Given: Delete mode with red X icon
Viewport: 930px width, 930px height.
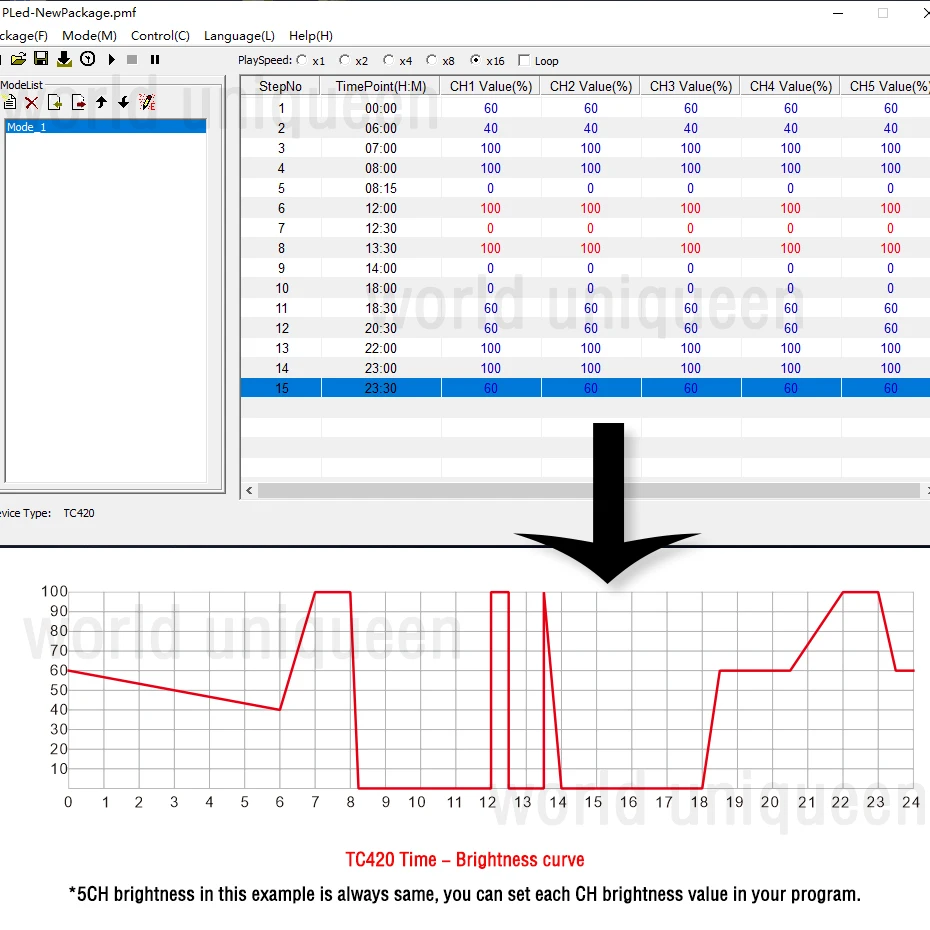Looking at the screenshot, I should pyautogui.click(x=31, y=103).
